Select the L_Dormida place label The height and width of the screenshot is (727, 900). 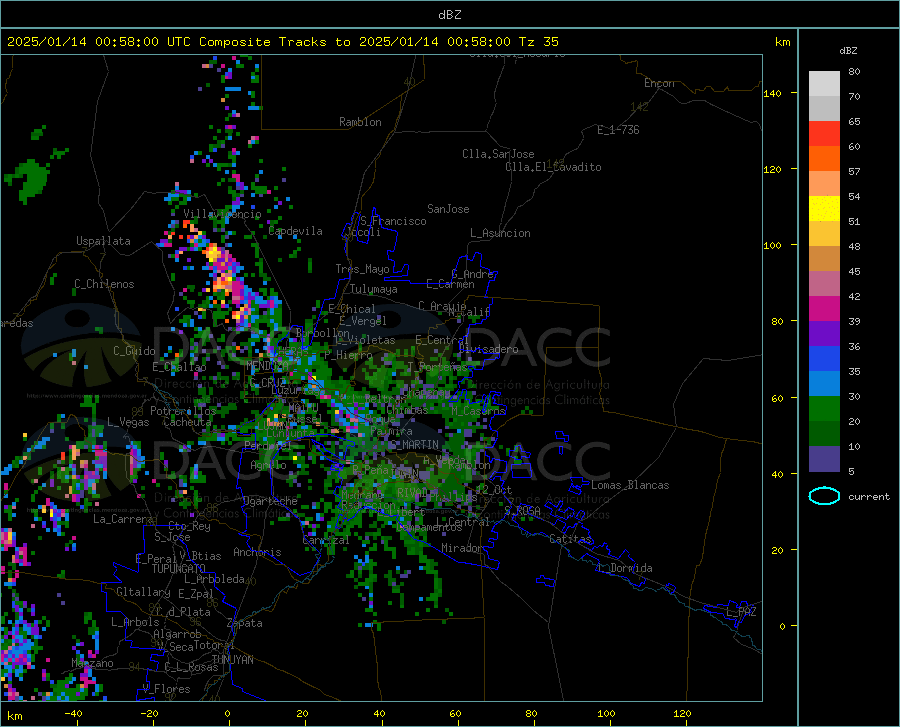tap(624, 568)
